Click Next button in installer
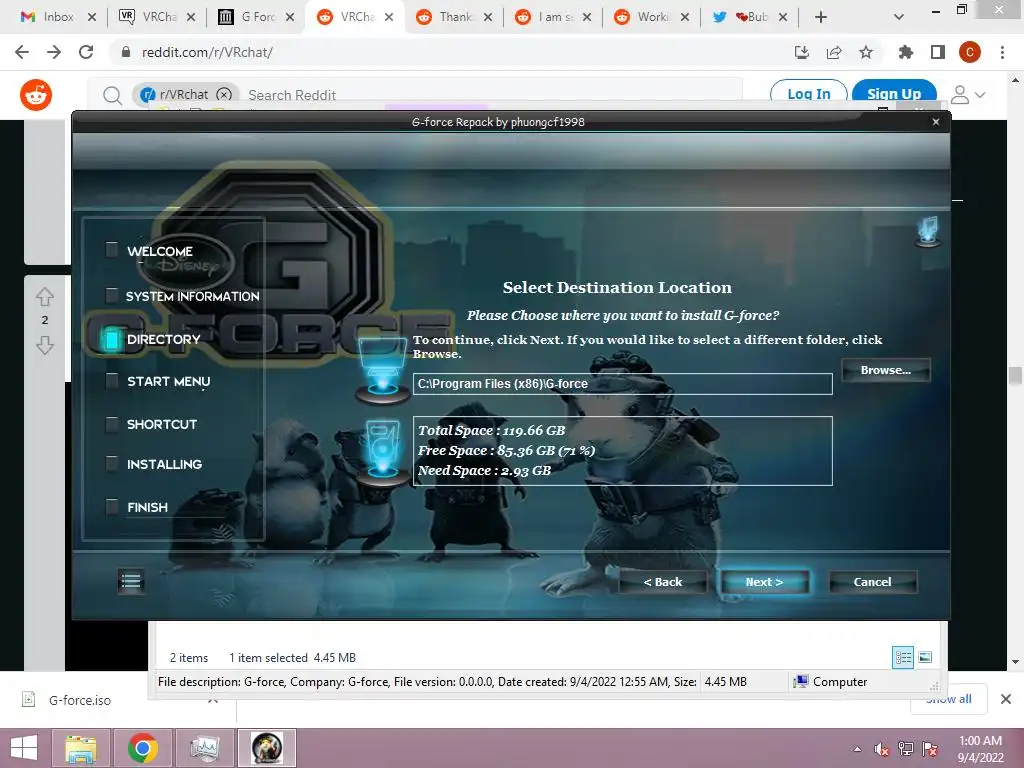The width and height of the screenshot is (1024, 768). pos(764,582)
